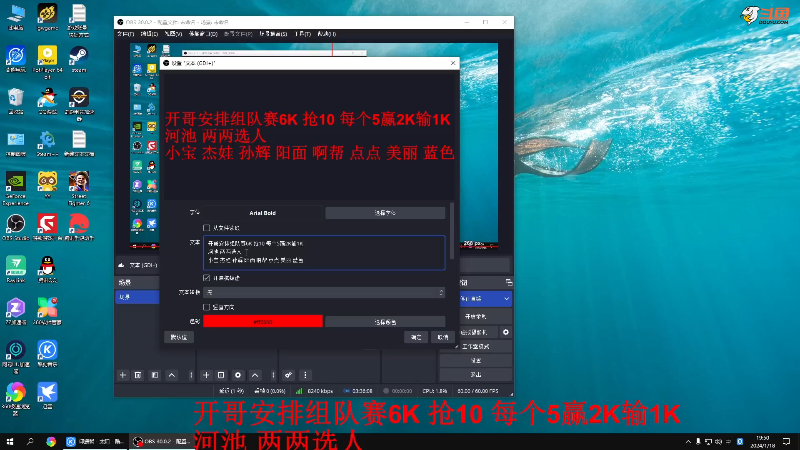This screenshot has height=450, width=800.
Task: Open the Tools menu in OBS
Action: 303,34
